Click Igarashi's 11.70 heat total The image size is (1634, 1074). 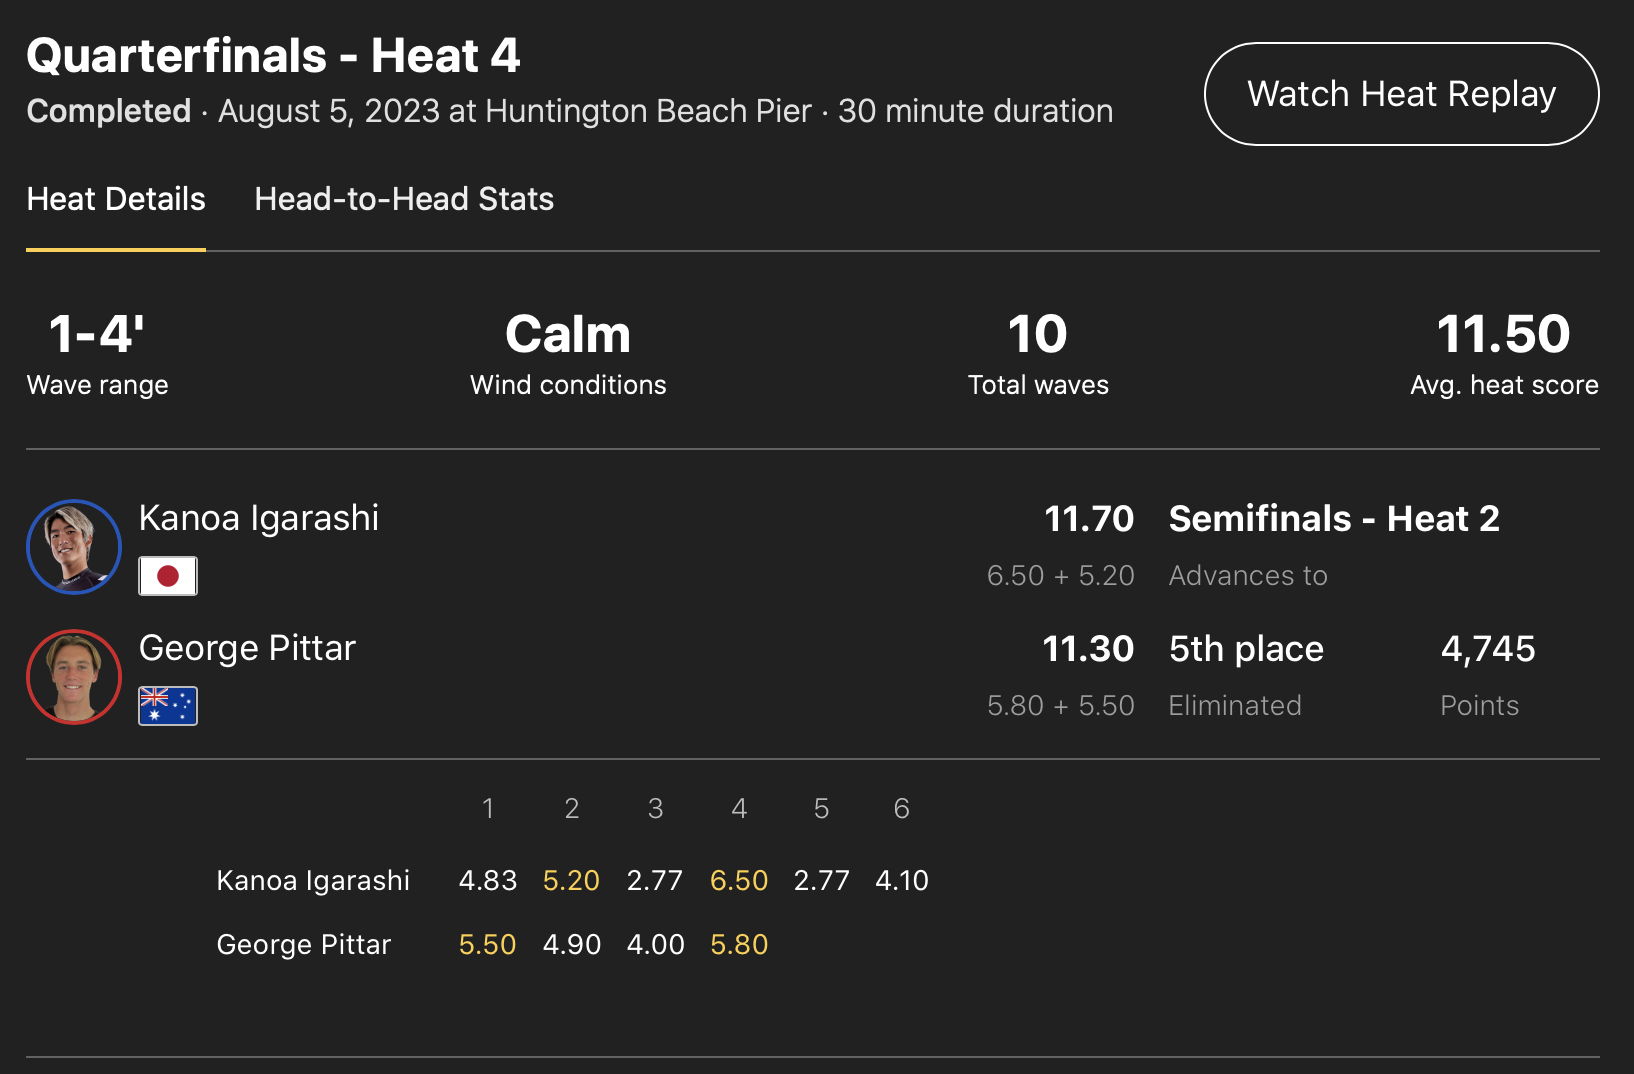coord(1089,519)
